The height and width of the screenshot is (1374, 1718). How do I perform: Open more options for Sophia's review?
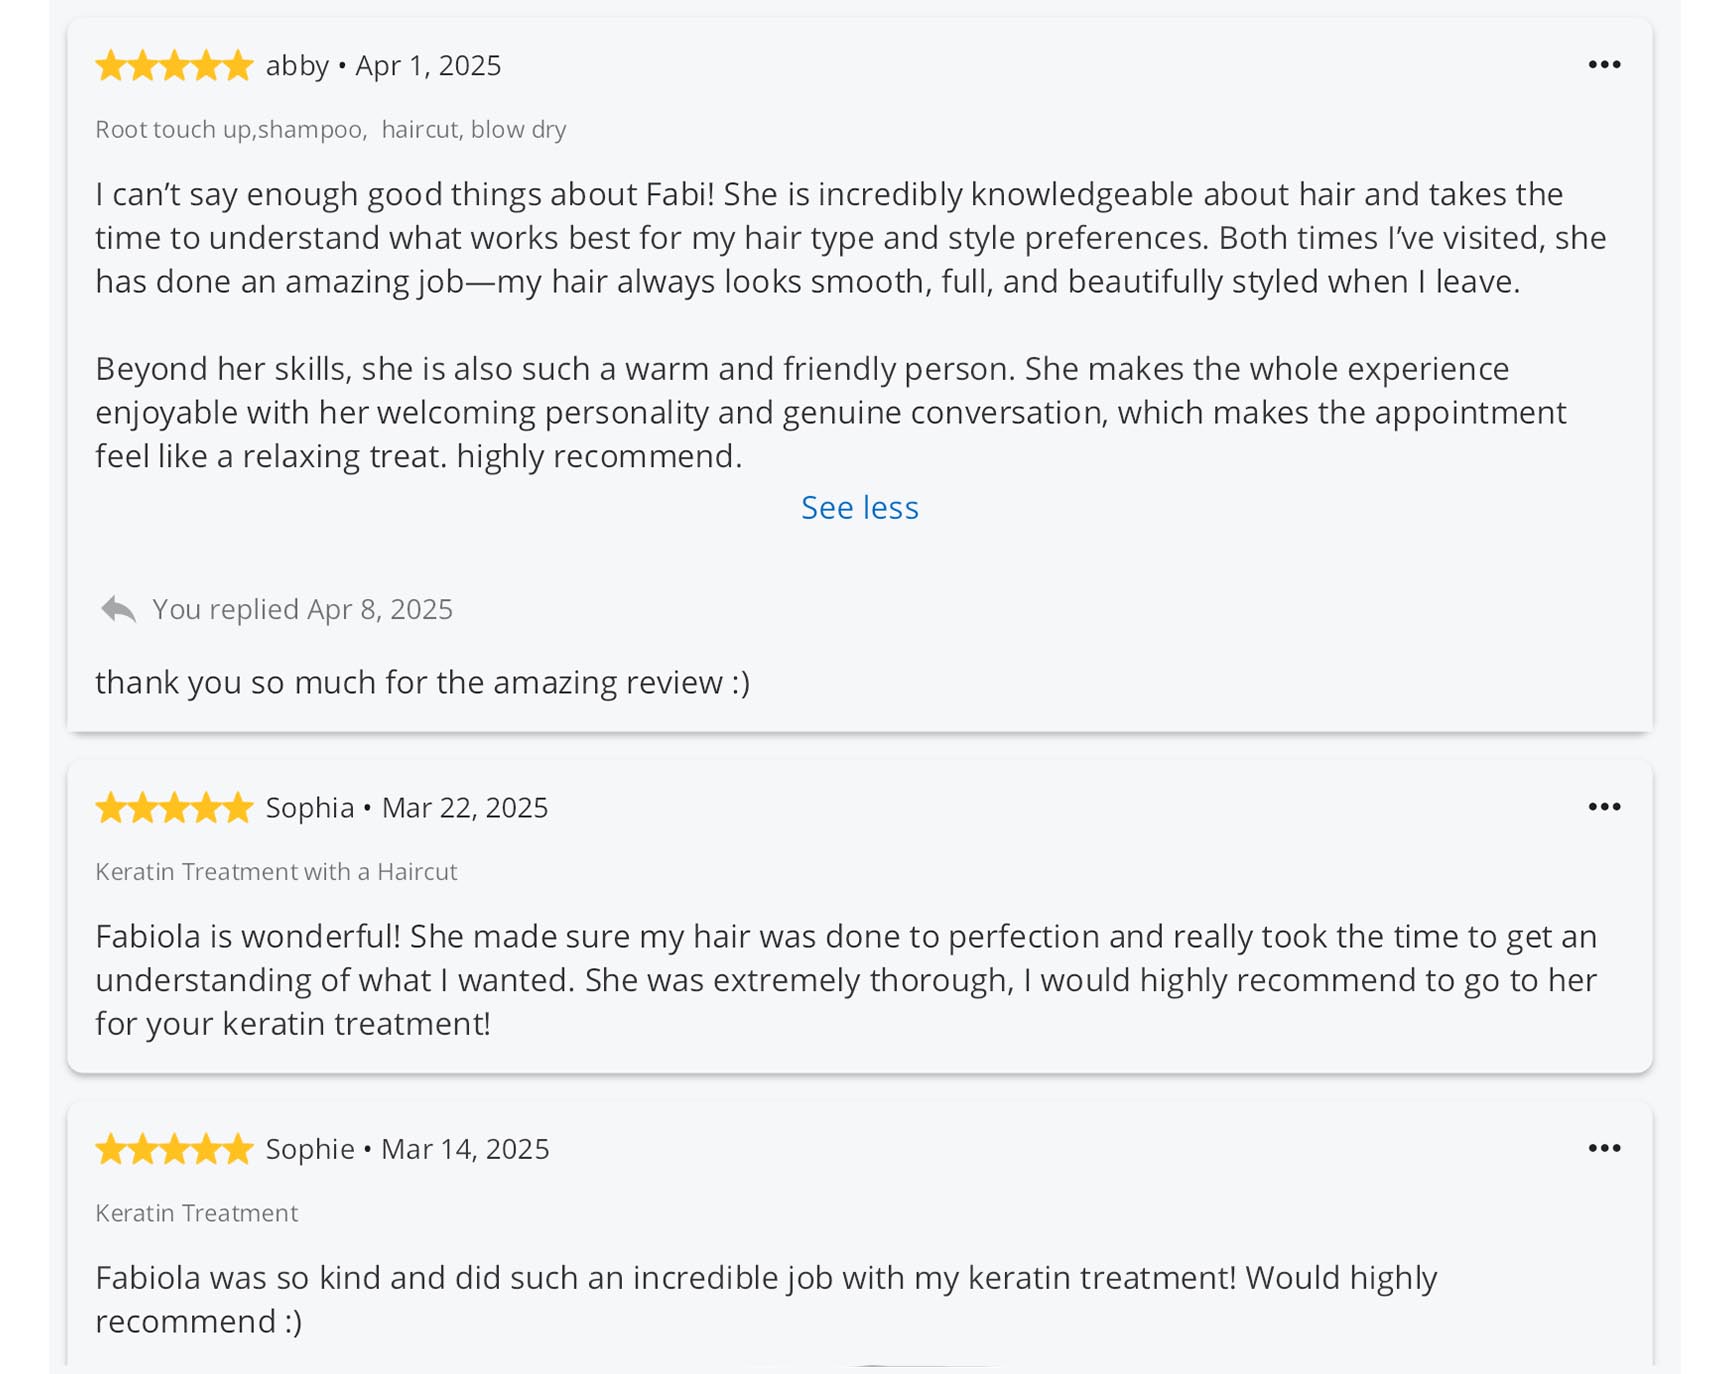[1603, 807]
